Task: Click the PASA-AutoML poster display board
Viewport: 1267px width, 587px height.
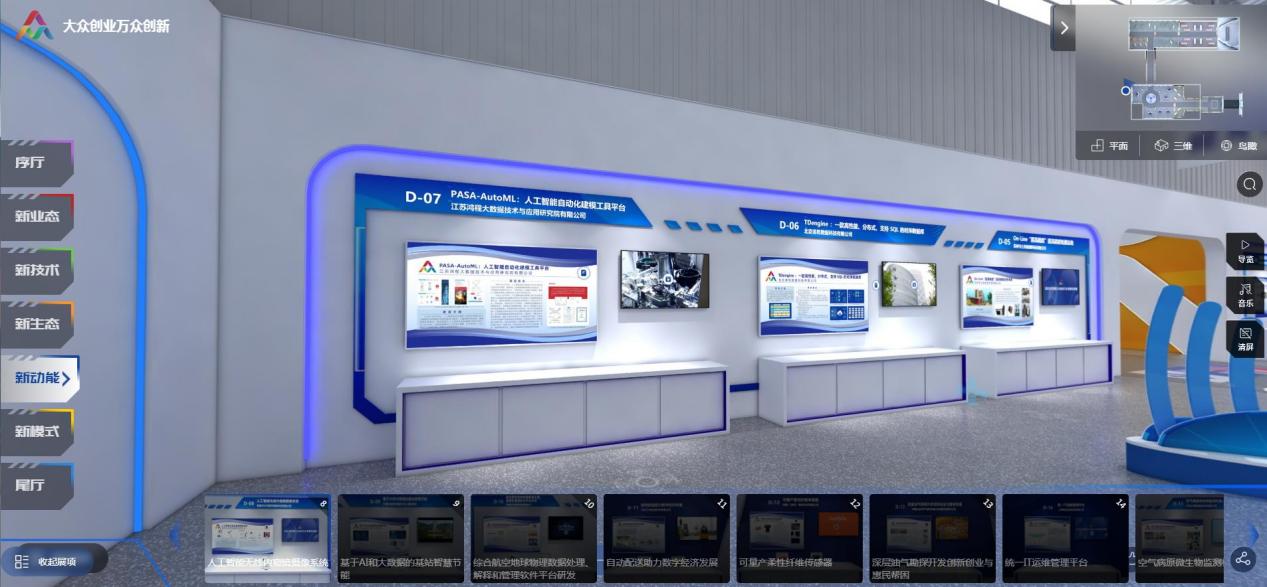Action: (501, 294)
